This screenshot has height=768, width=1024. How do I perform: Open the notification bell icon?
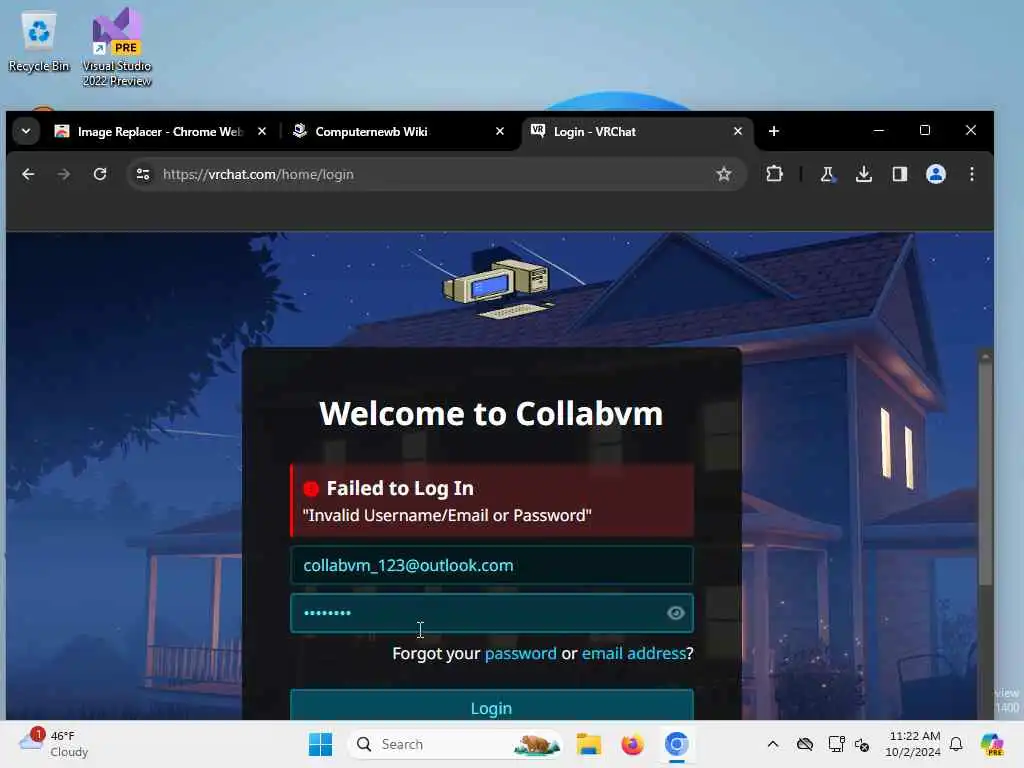click(x=956, y=744)
